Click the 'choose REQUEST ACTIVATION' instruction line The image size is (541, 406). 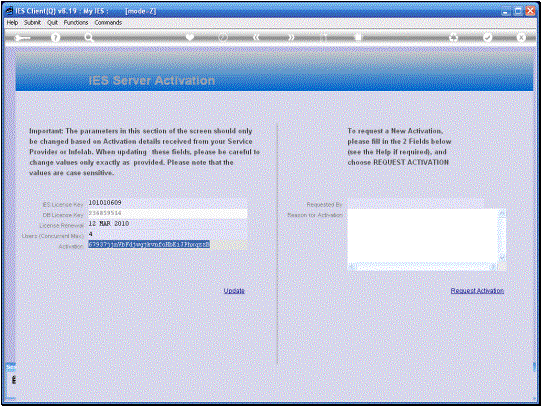click(x=398, y=162)
